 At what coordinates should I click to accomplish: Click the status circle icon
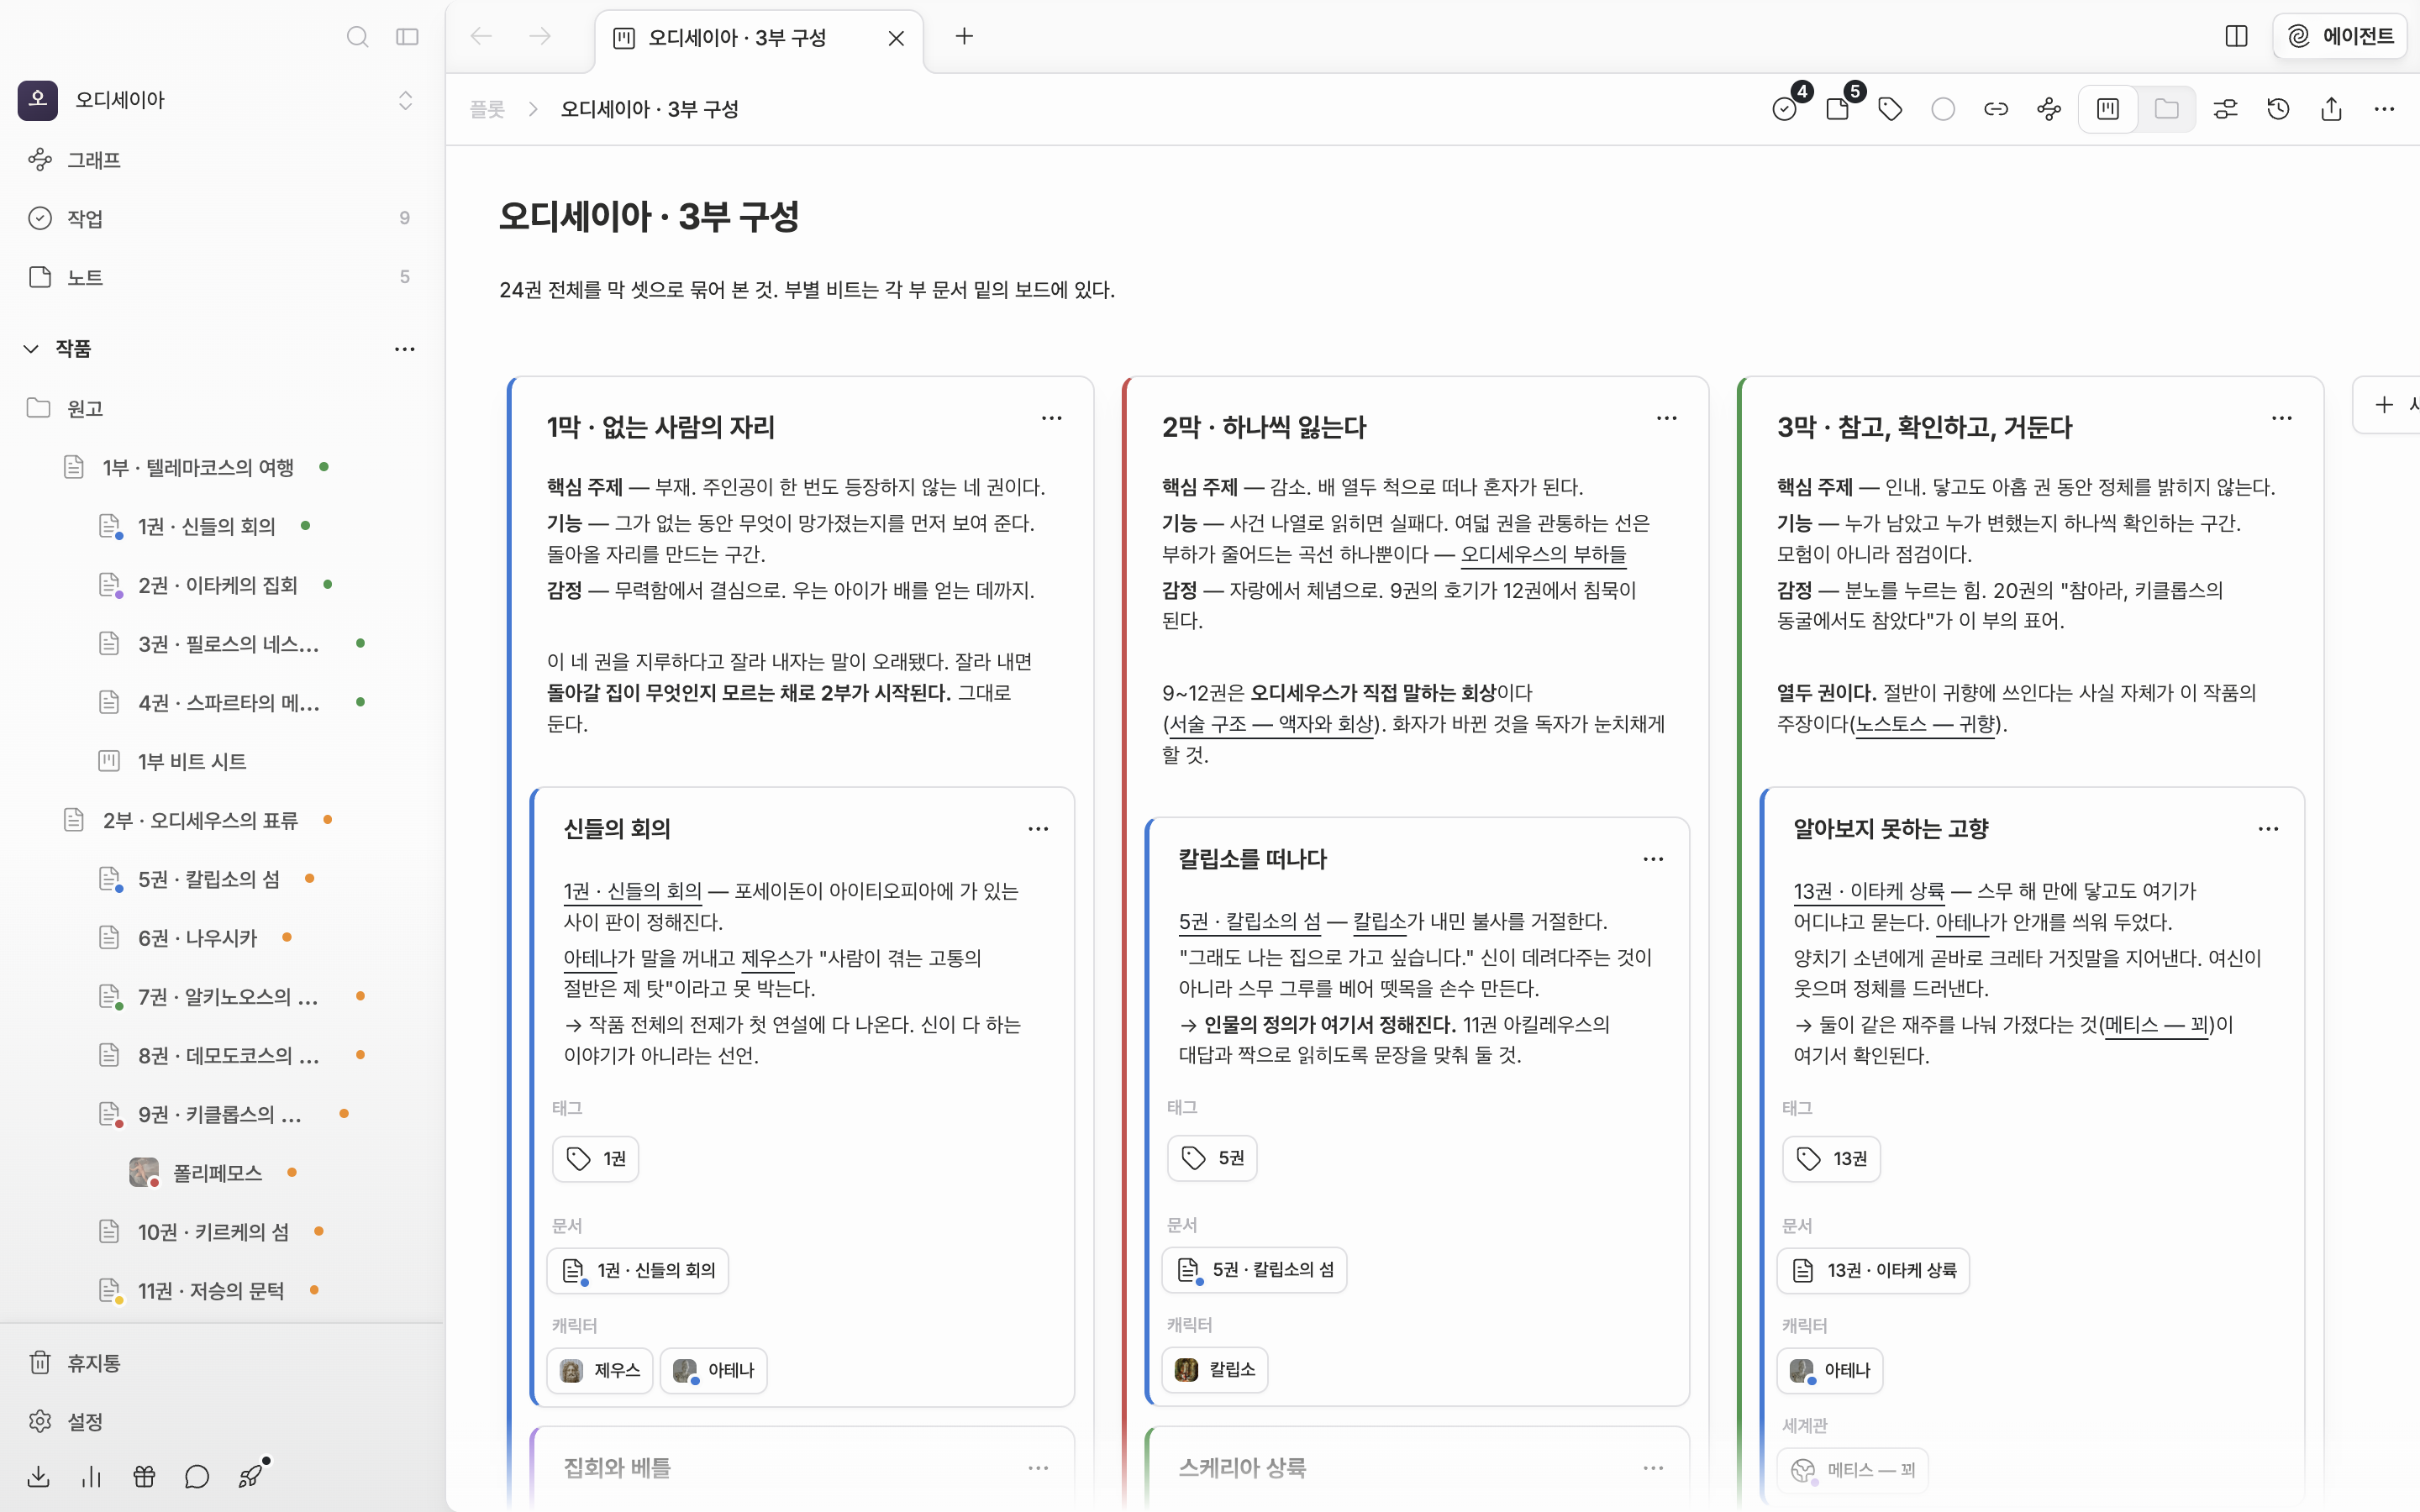tap(1943, 108)
